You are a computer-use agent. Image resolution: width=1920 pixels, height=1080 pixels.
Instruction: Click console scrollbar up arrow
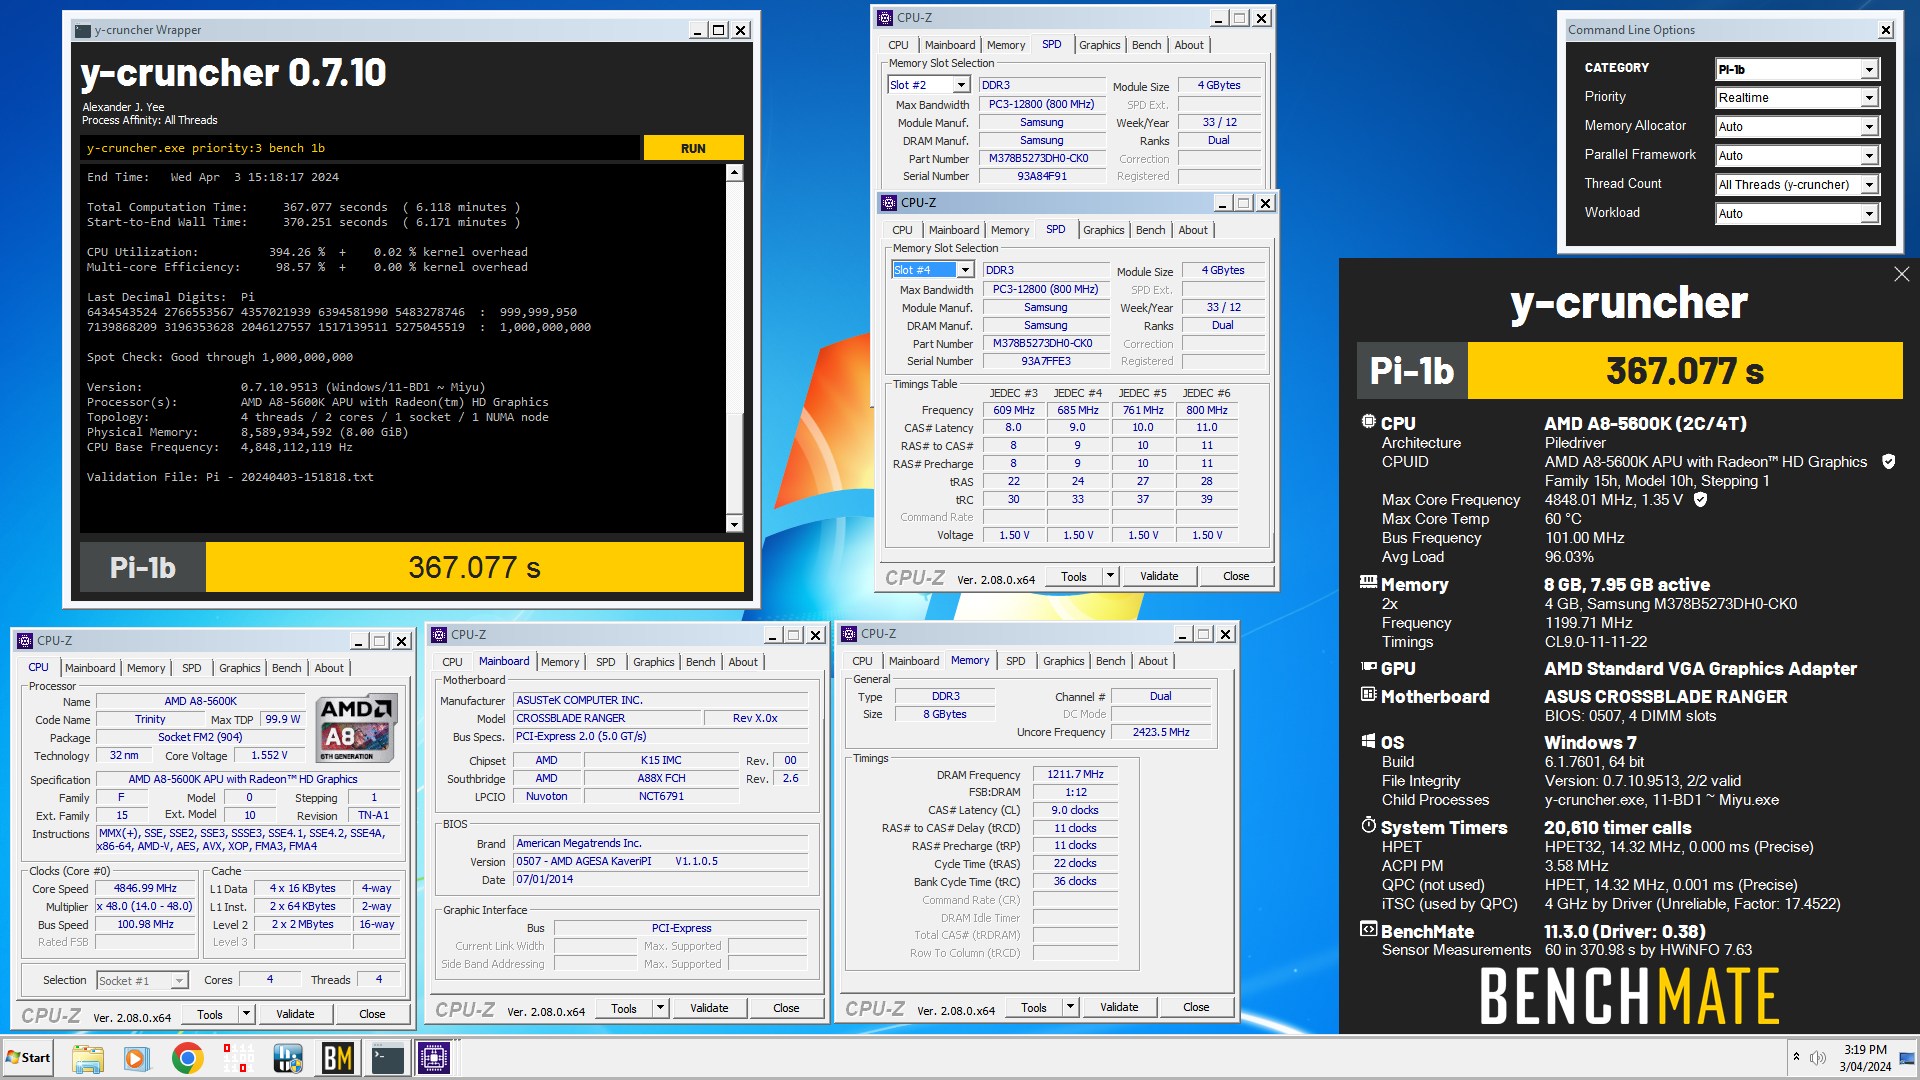735,173
